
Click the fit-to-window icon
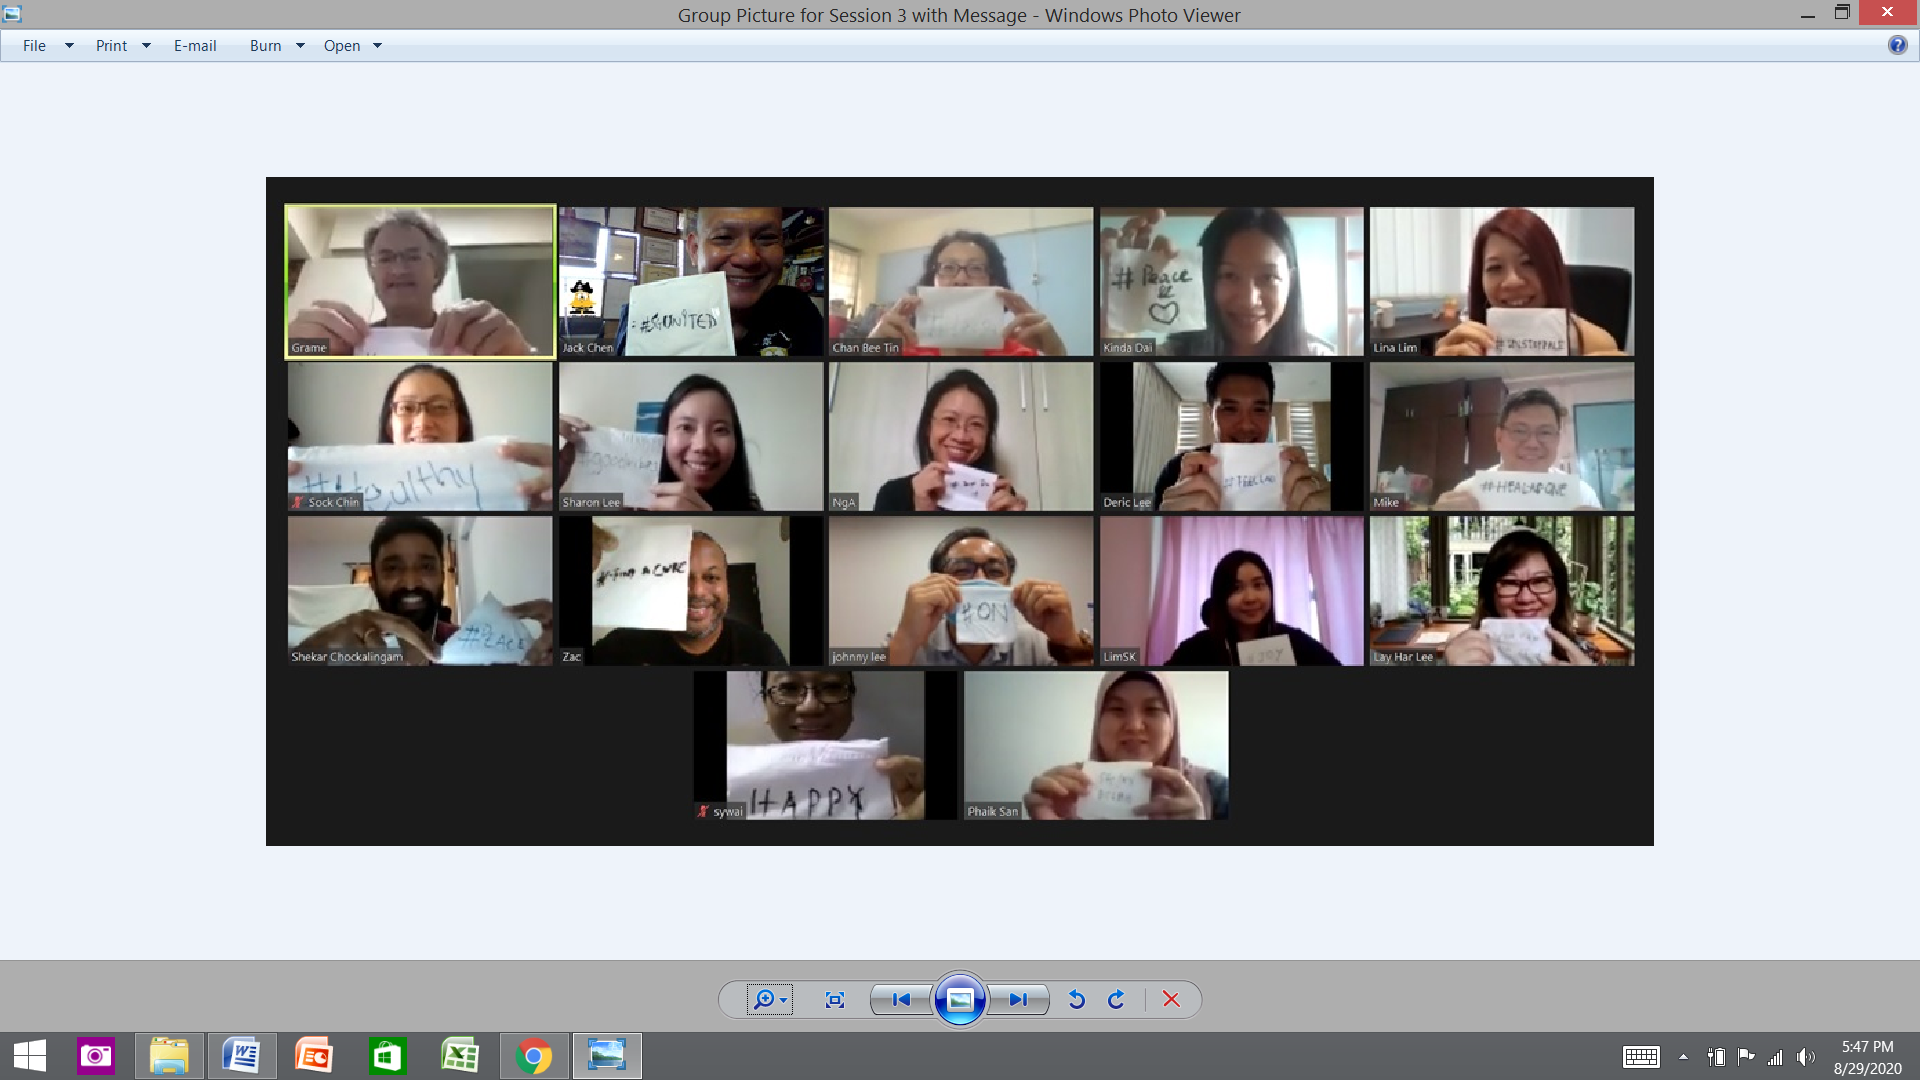(x=835, y=999)
